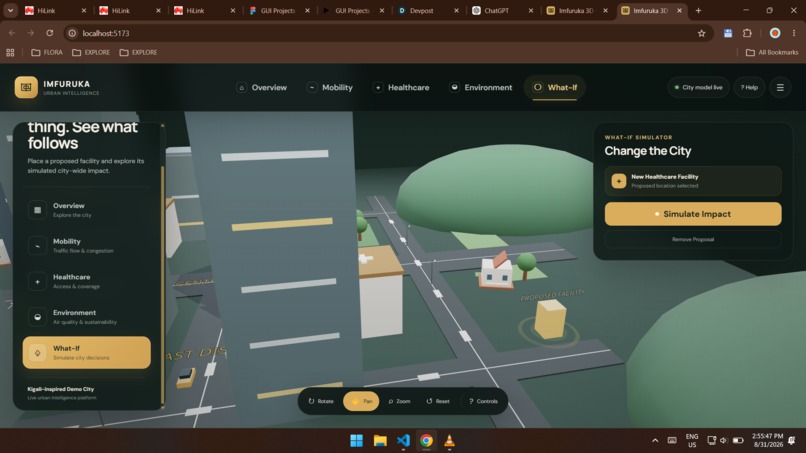Image resolution: width=806 pixels, height=453 pixels.
Task: Reset the 3D view
Action: coord(438,401)
